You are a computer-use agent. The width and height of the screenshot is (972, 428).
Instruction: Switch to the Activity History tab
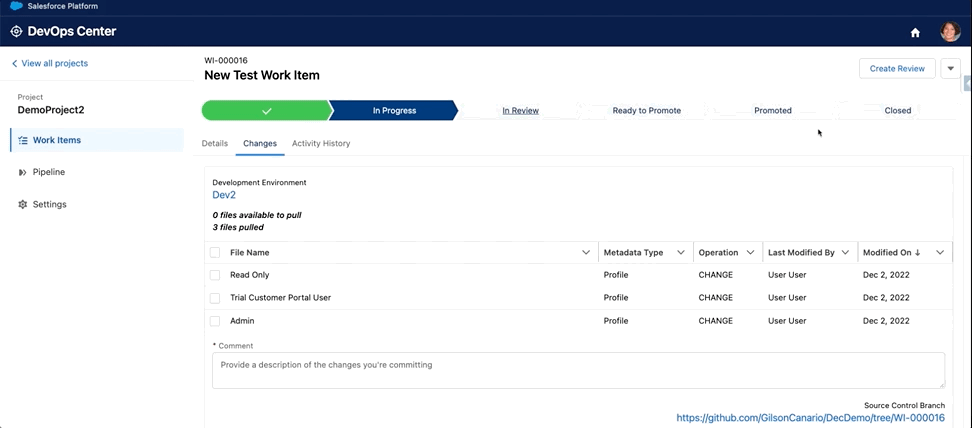[x=321, y=143]
